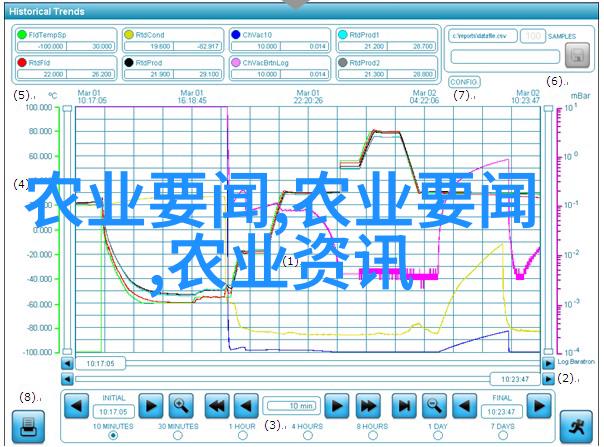Screen dimensions: 604x447
Task: Click the Historical Trends title
Action: pos(47,12)
